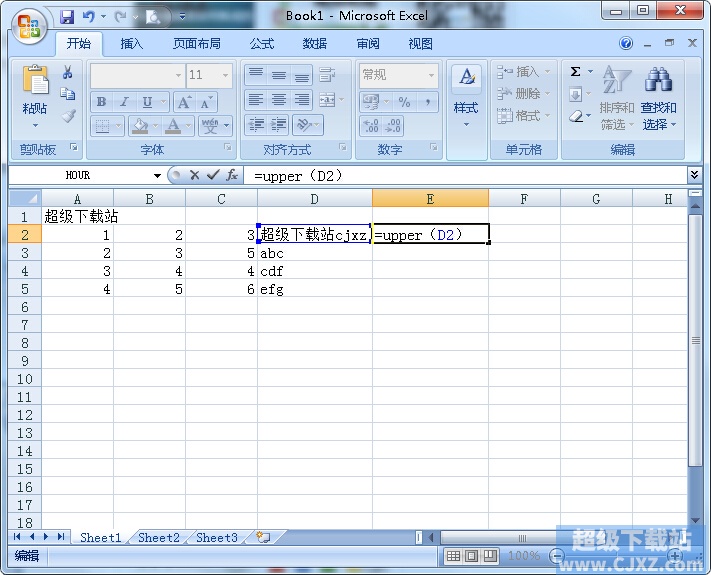Open the Font dialog launcher
This screenshot has width=711, height=575.
tap(228, 147)
